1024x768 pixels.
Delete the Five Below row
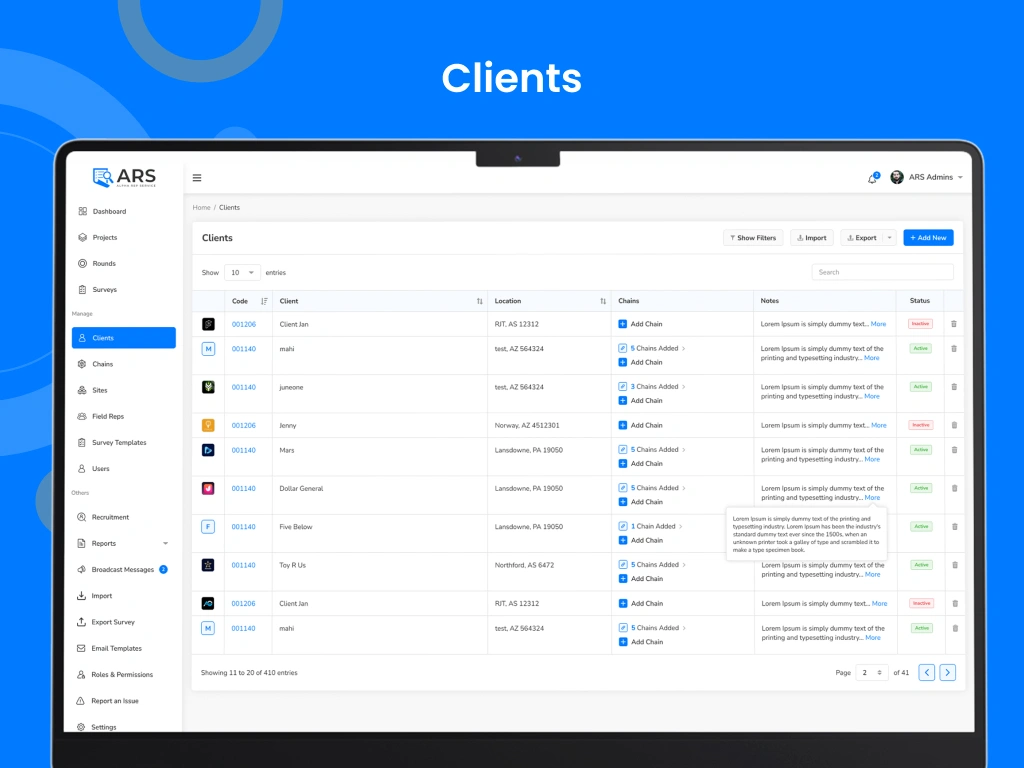[x=954, y=527]
